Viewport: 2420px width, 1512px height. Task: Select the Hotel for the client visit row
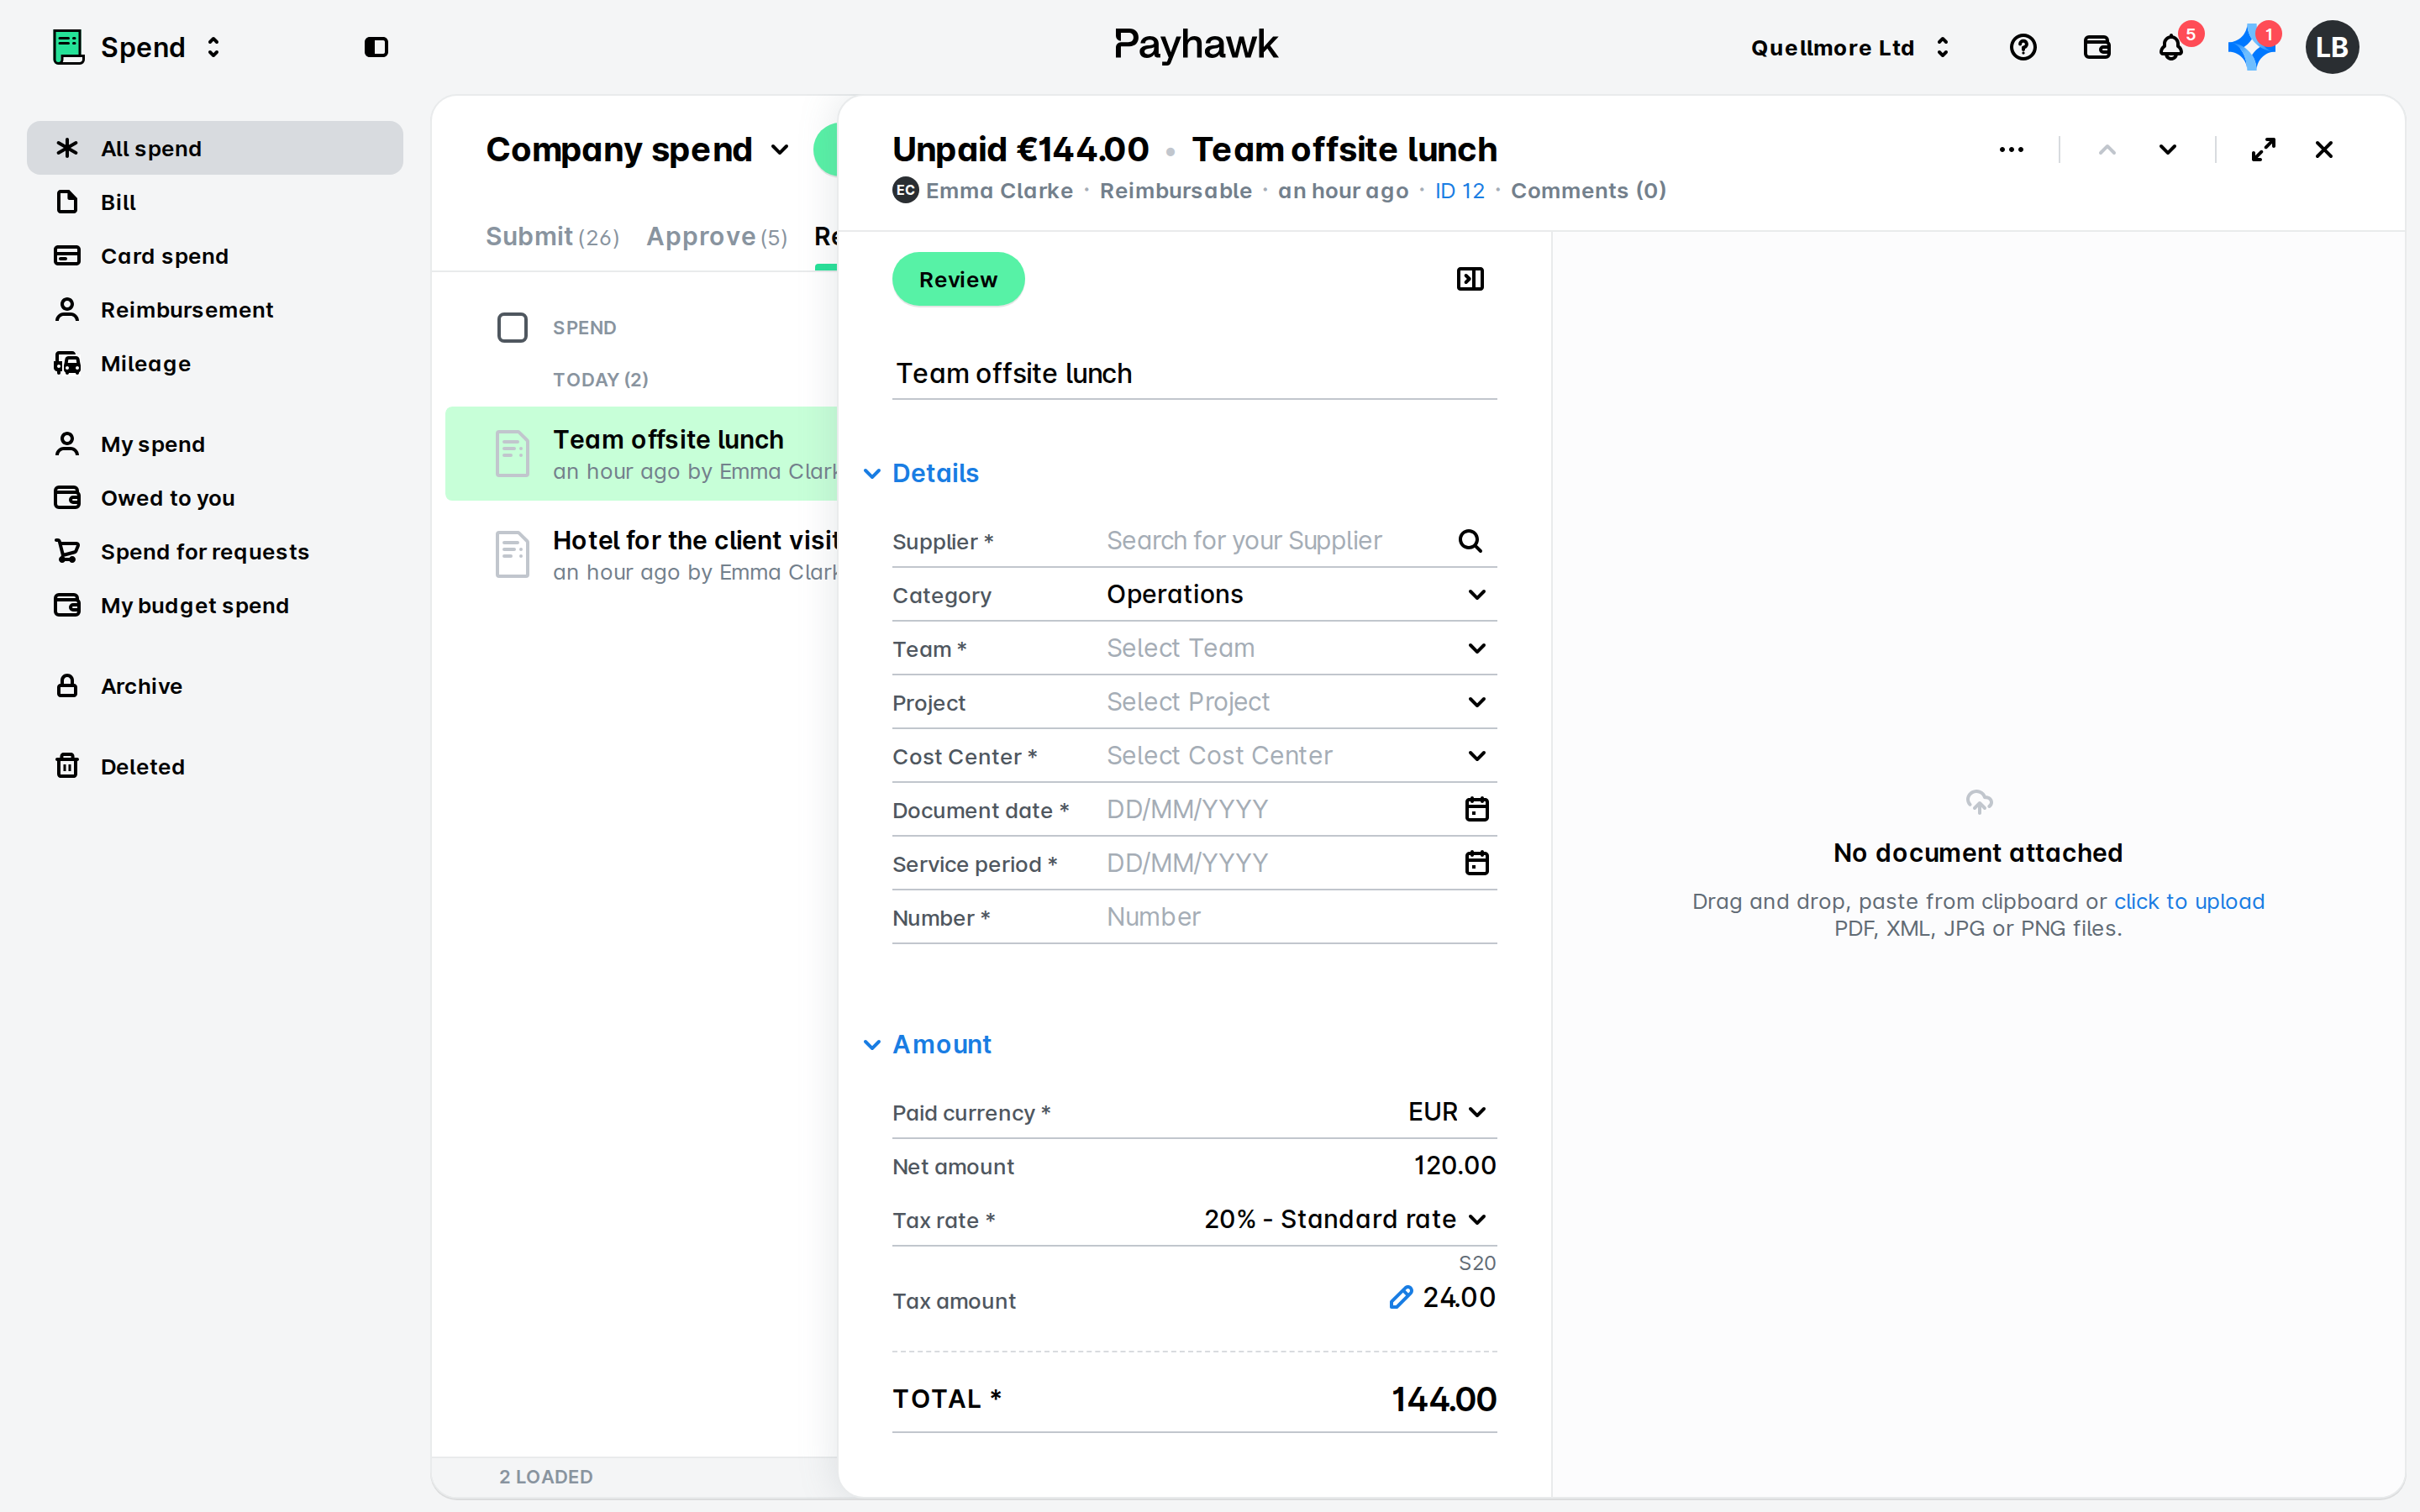641,554
